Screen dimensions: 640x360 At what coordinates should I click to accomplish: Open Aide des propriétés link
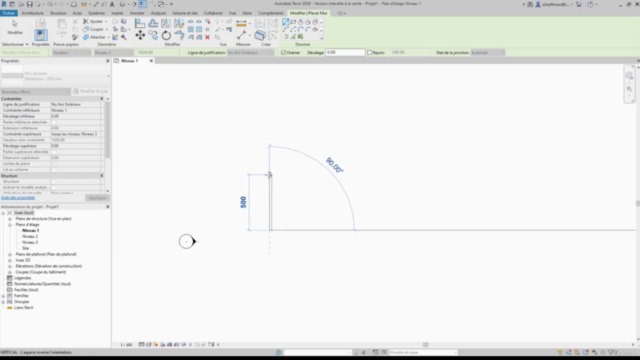(x=18, y=198)
